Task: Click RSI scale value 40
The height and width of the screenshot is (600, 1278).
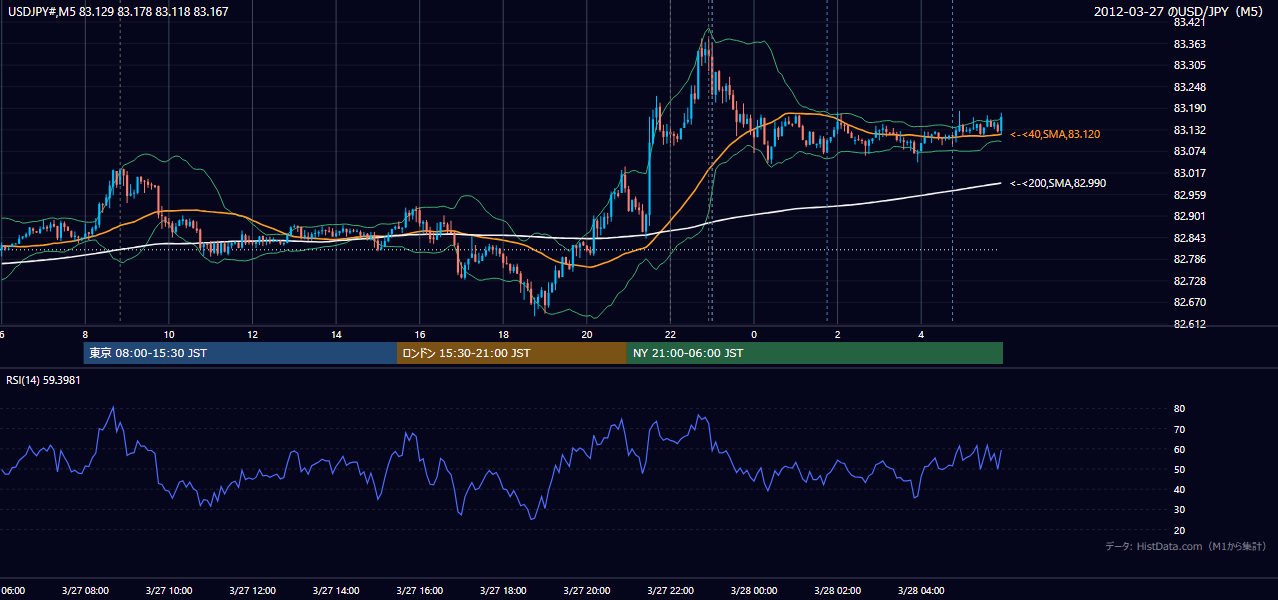Action: pos(1179,490)
